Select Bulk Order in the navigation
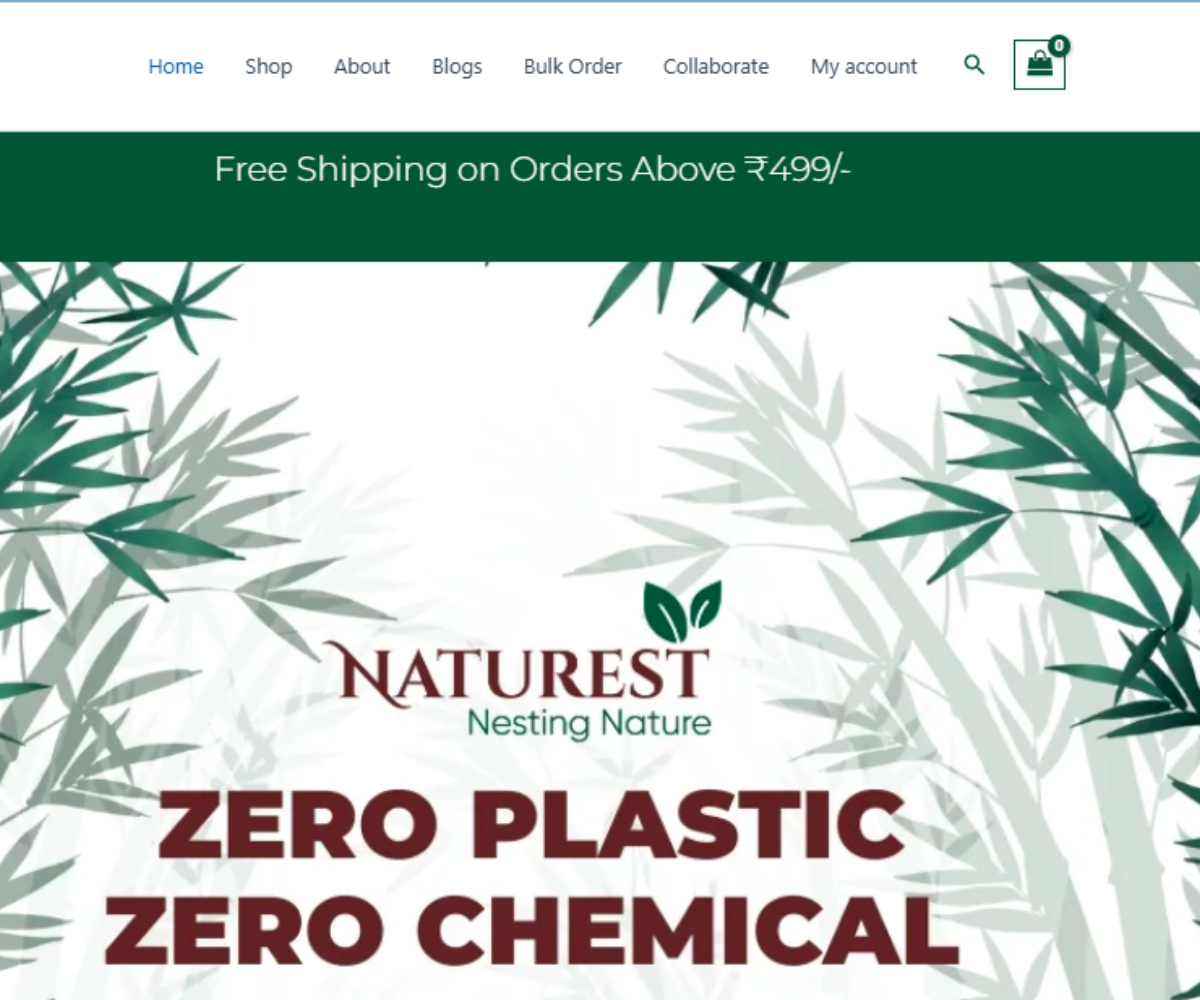 pos(573,66)
